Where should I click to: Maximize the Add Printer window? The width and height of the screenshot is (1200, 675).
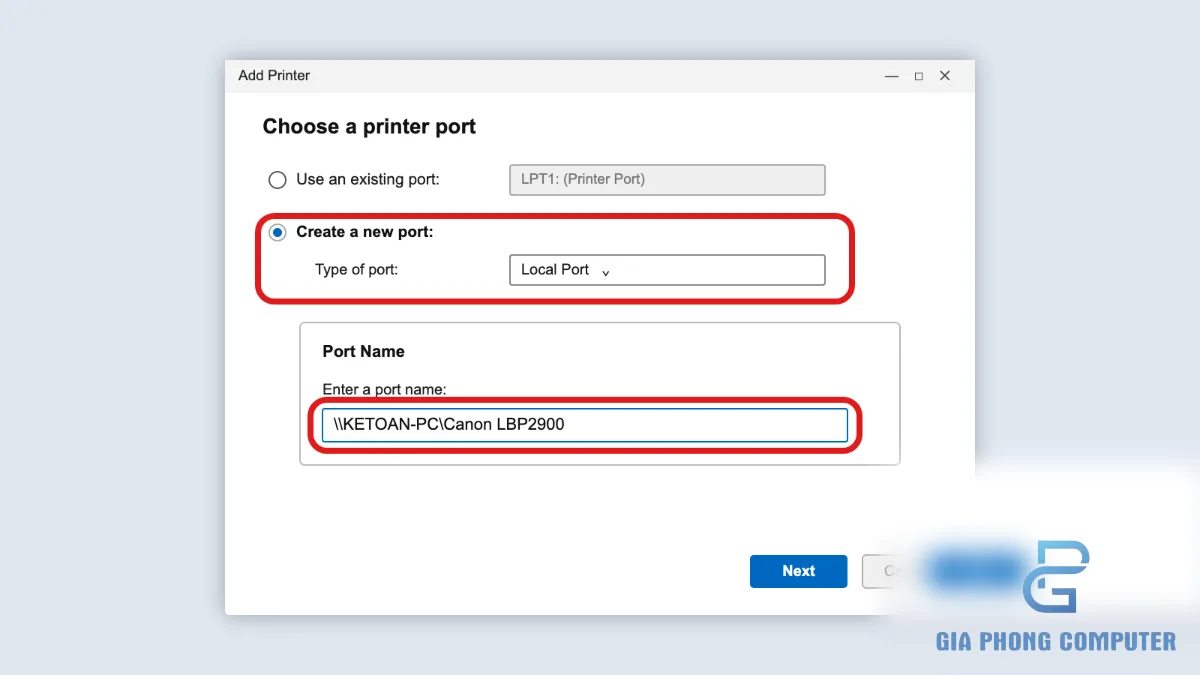click(x=918, y=76)
